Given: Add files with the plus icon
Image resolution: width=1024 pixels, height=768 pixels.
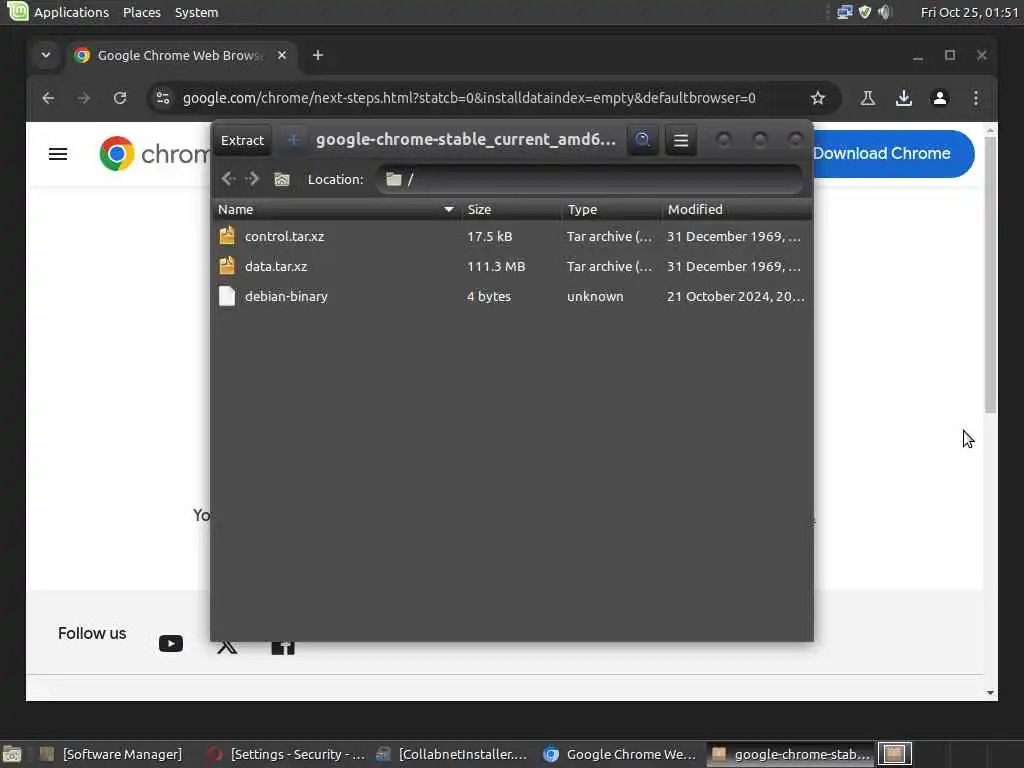Looking at the screenshot, I should (293, 140).
